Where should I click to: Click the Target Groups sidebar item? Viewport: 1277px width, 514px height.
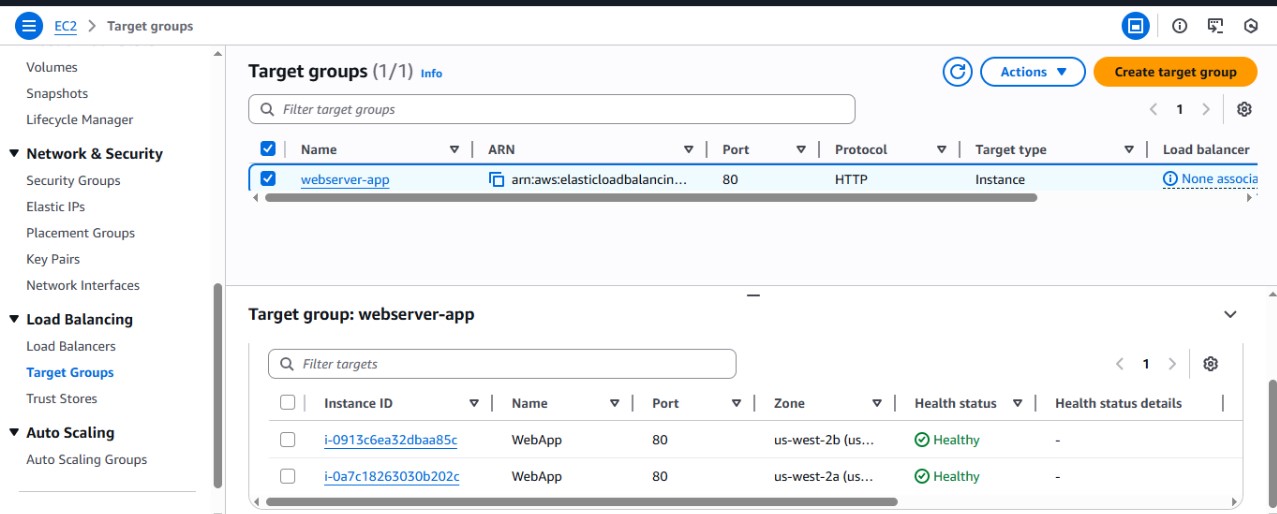[70, 372]
